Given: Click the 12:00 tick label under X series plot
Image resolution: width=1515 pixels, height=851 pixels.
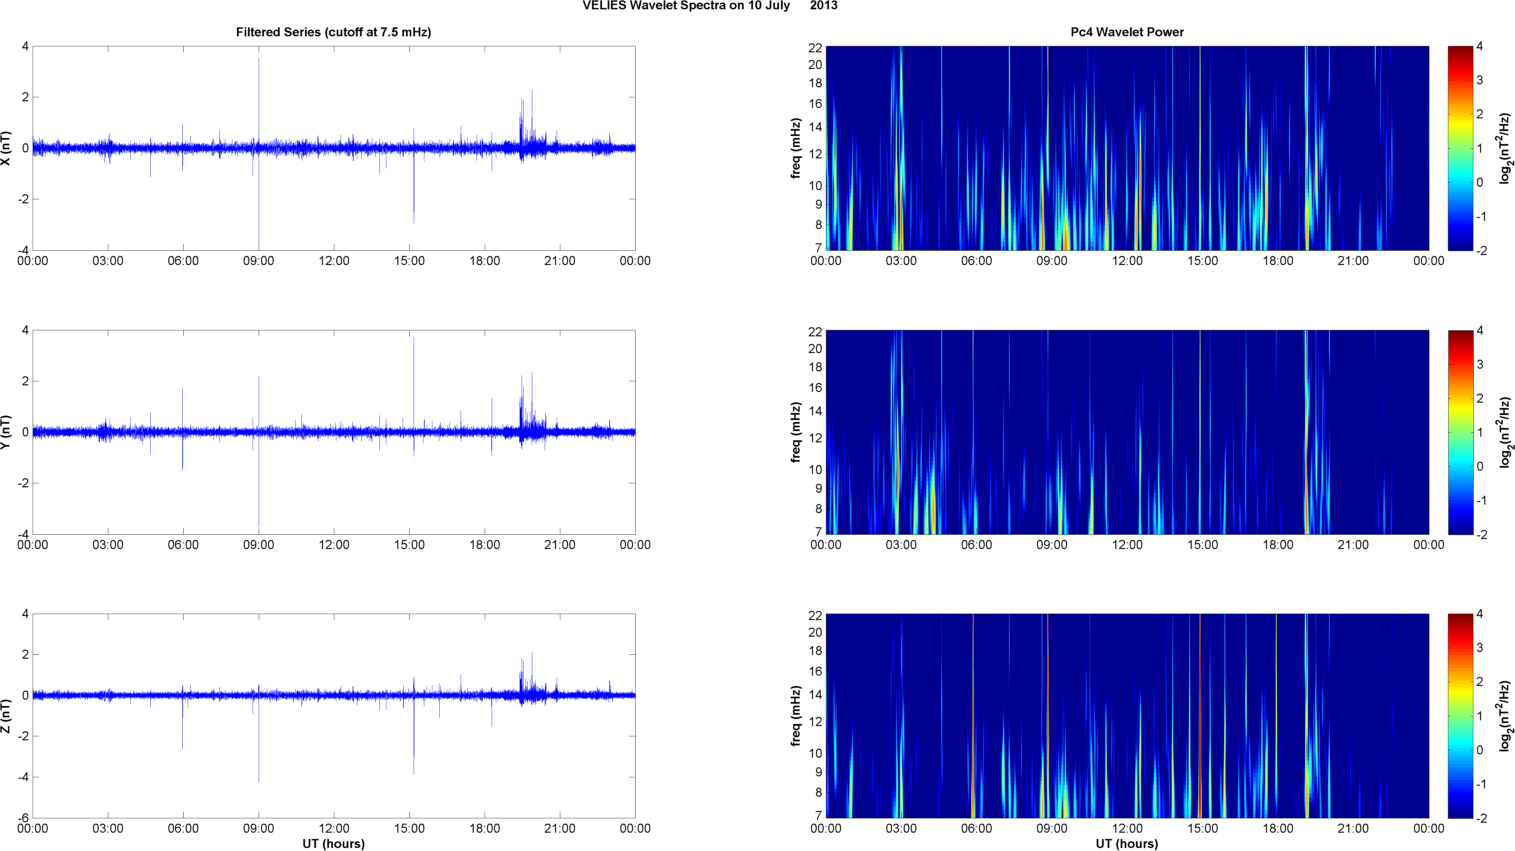Looking at the screenshot, I should (x=334, y=261).
